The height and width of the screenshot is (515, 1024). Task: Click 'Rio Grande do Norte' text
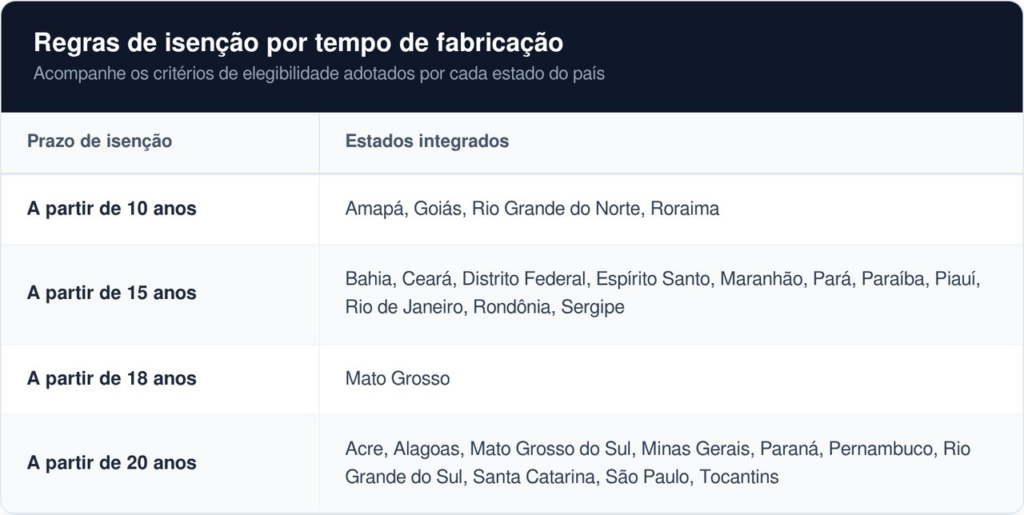pos(555,209)
